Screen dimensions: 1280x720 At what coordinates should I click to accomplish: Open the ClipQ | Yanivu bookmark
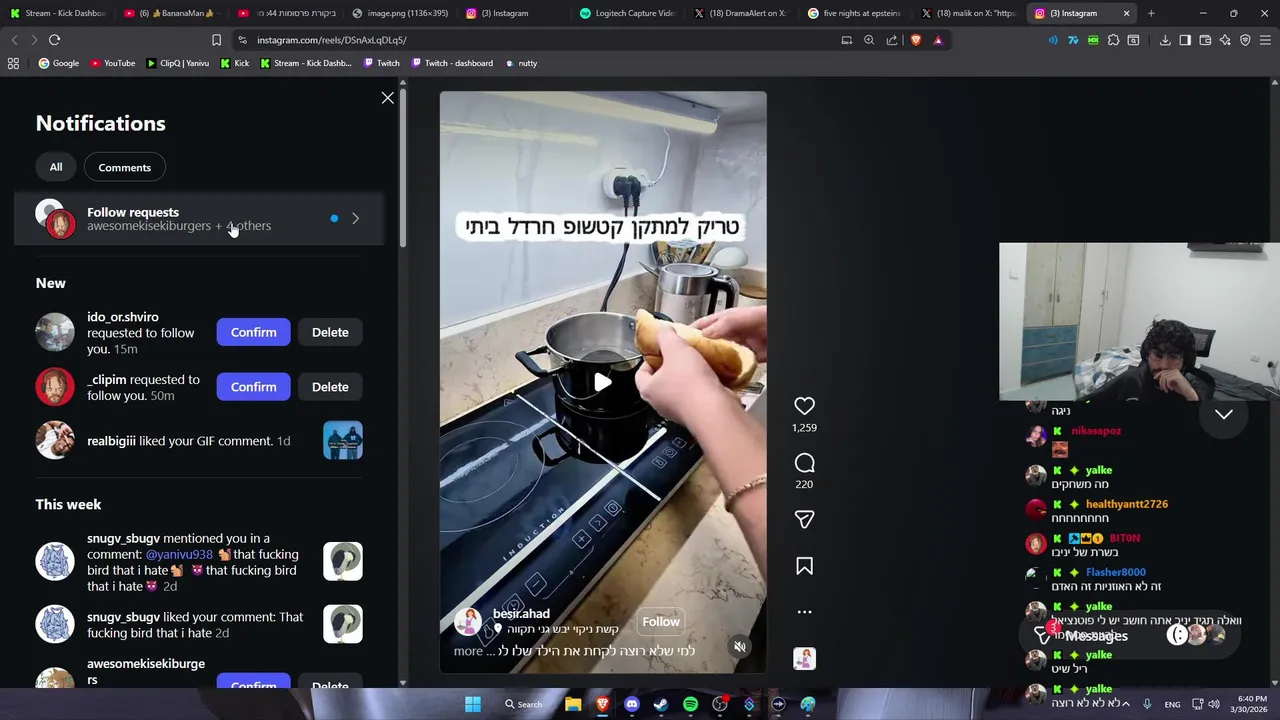coord(177,63)
